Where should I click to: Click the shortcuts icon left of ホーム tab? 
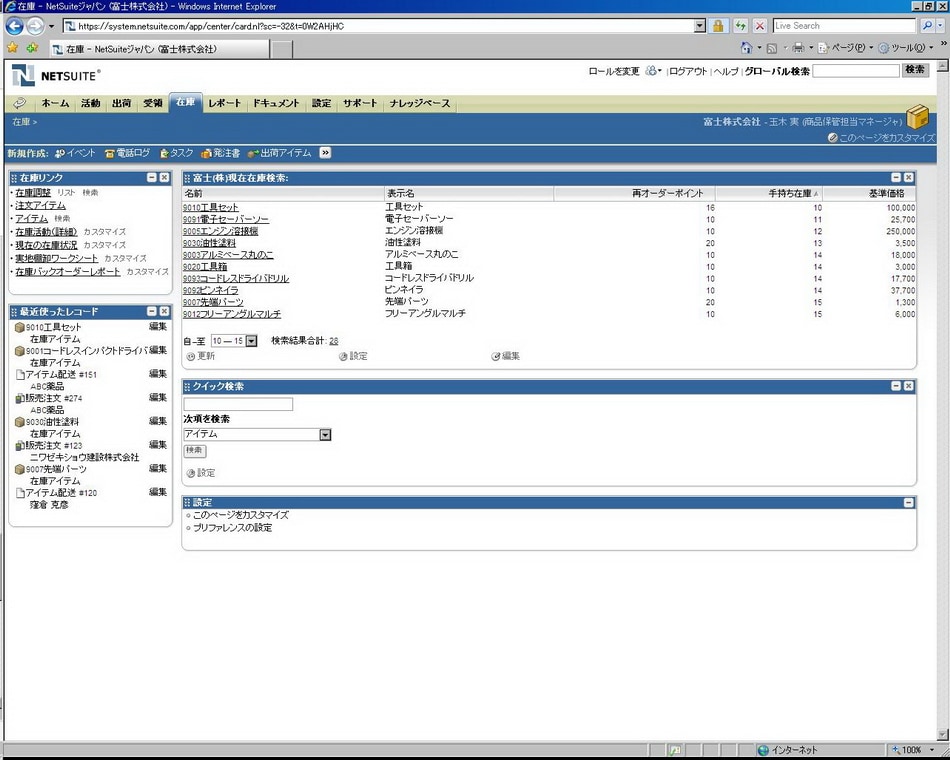20,103
